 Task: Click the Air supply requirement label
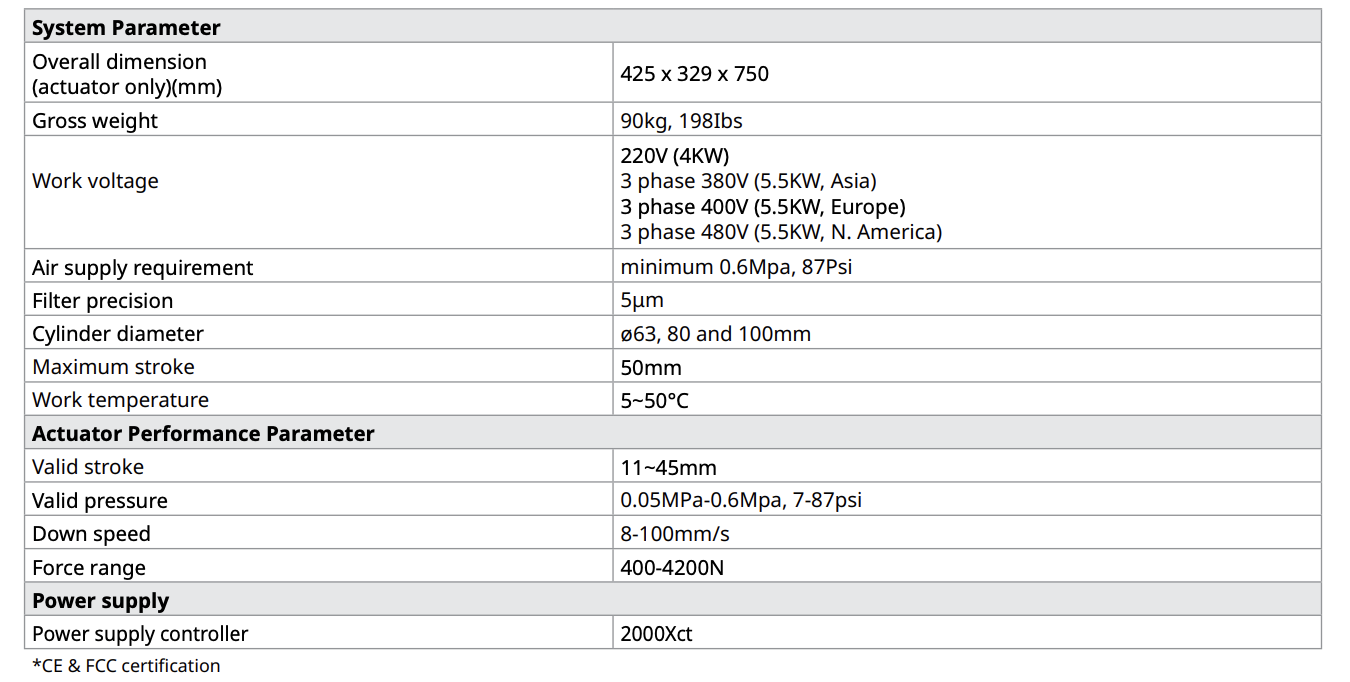[143, 268]
